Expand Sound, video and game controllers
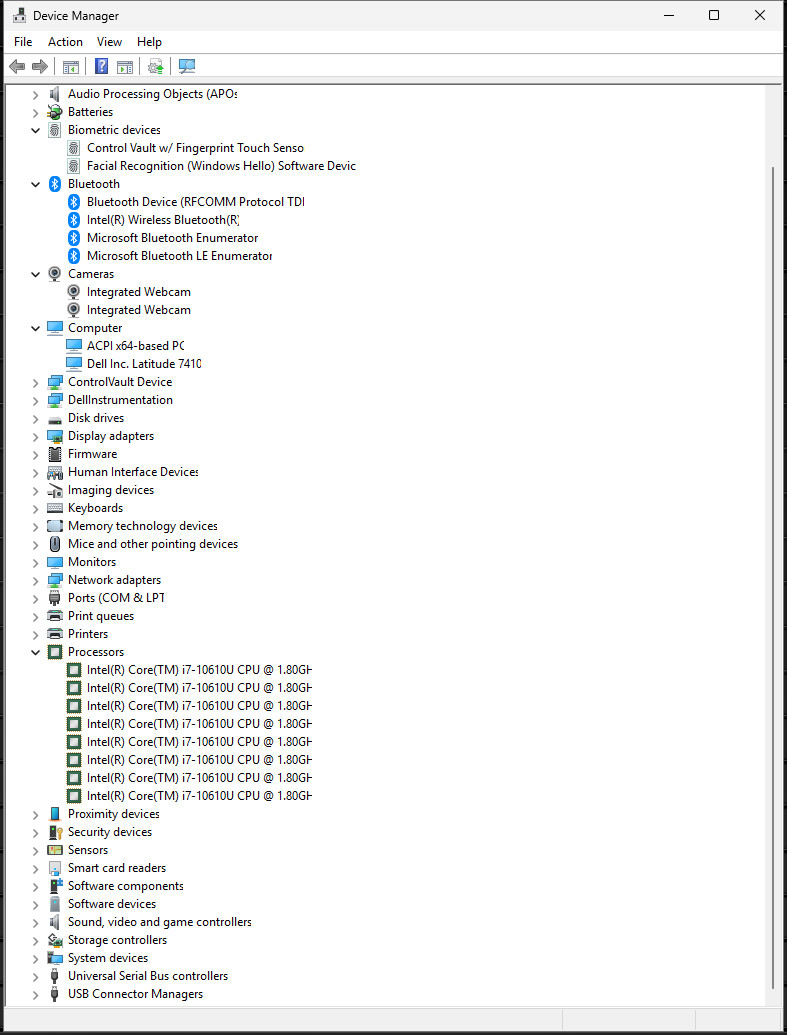This screenshot has width=787, height=1035. tap(36, 922)
